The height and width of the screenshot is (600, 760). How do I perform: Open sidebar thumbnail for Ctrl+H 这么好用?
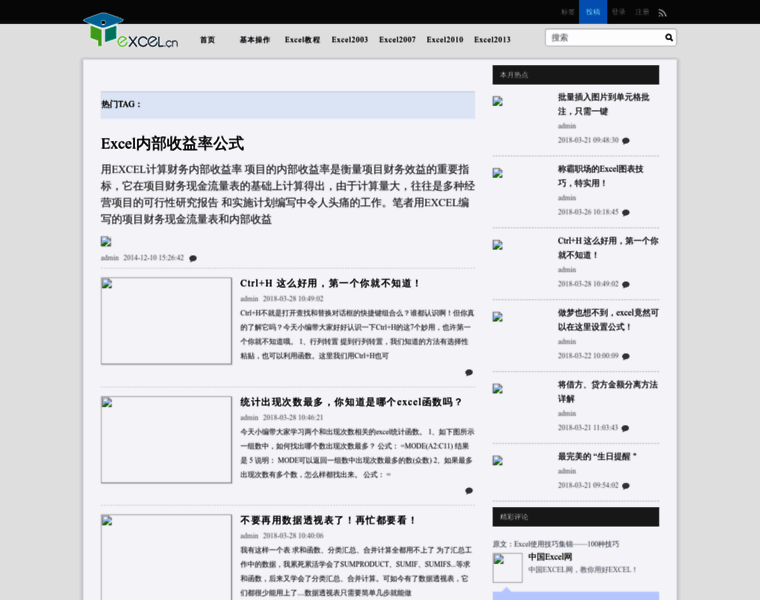(x=498, y=245)
